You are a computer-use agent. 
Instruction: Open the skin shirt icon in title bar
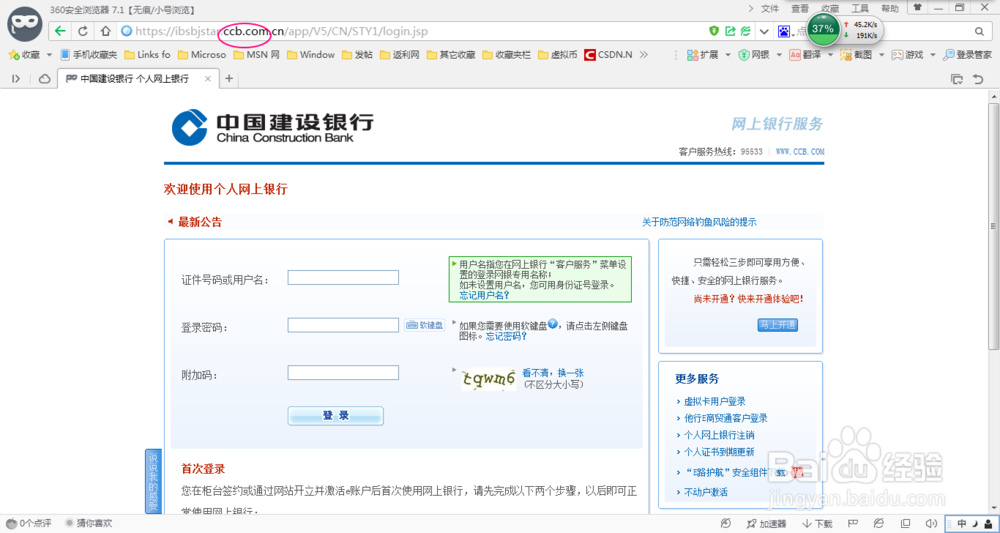(917, 8)
